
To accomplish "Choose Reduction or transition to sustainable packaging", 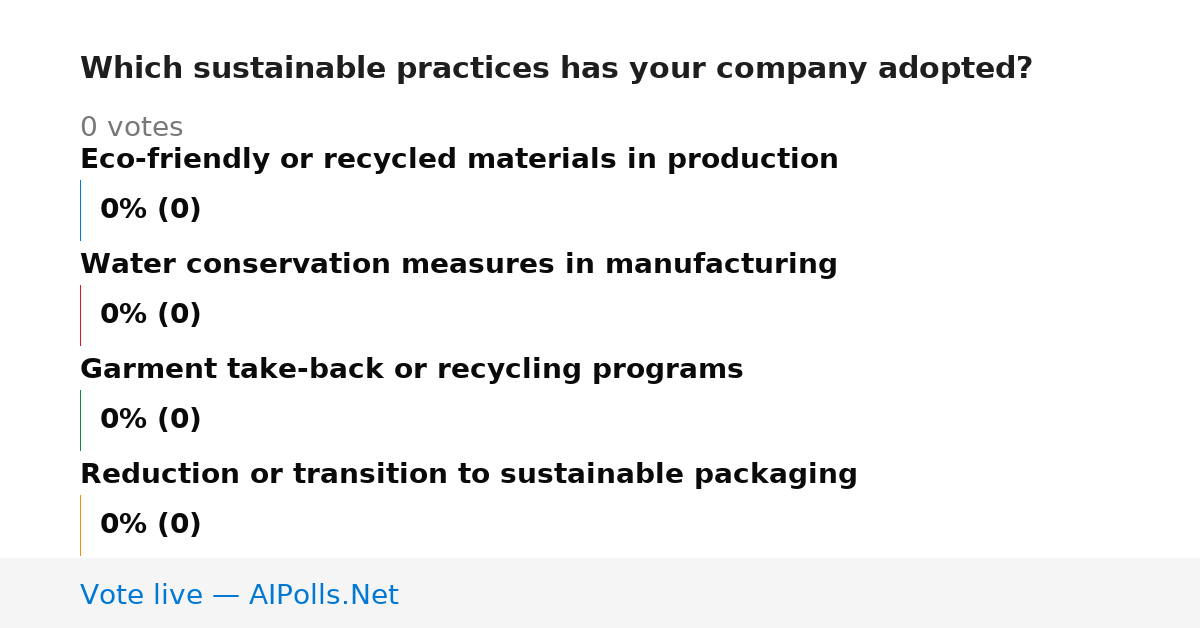I will (x=469, y=475).
